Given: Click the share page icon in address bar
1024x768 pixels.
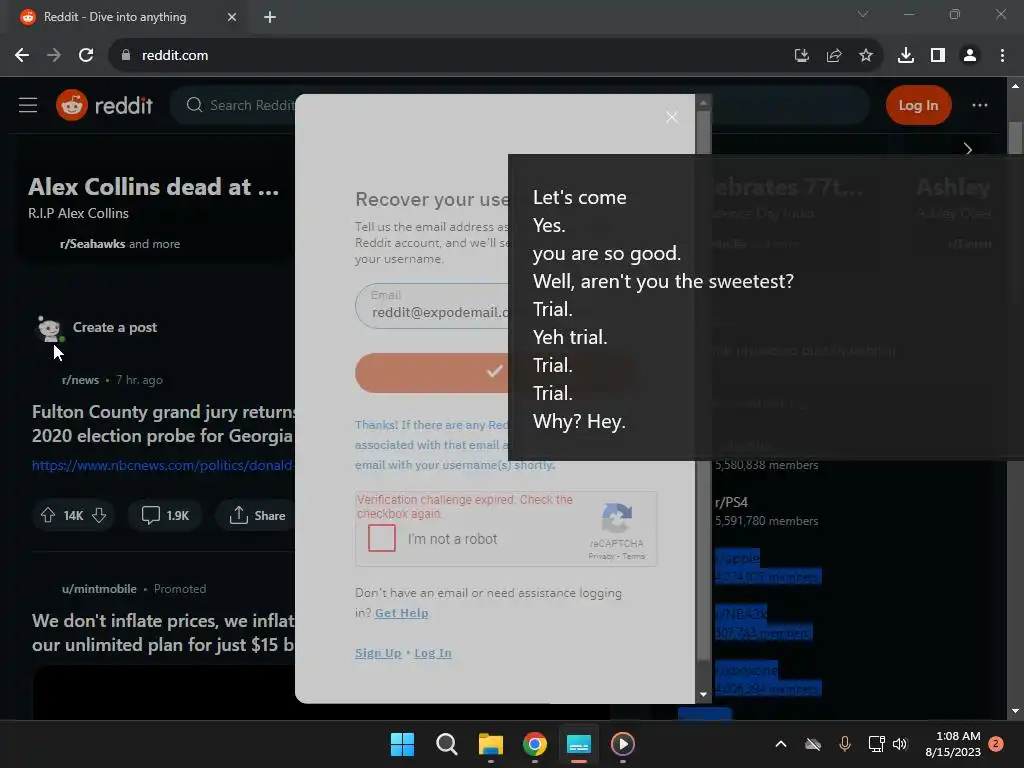Looking at the screenshot, I should [833, 56].
